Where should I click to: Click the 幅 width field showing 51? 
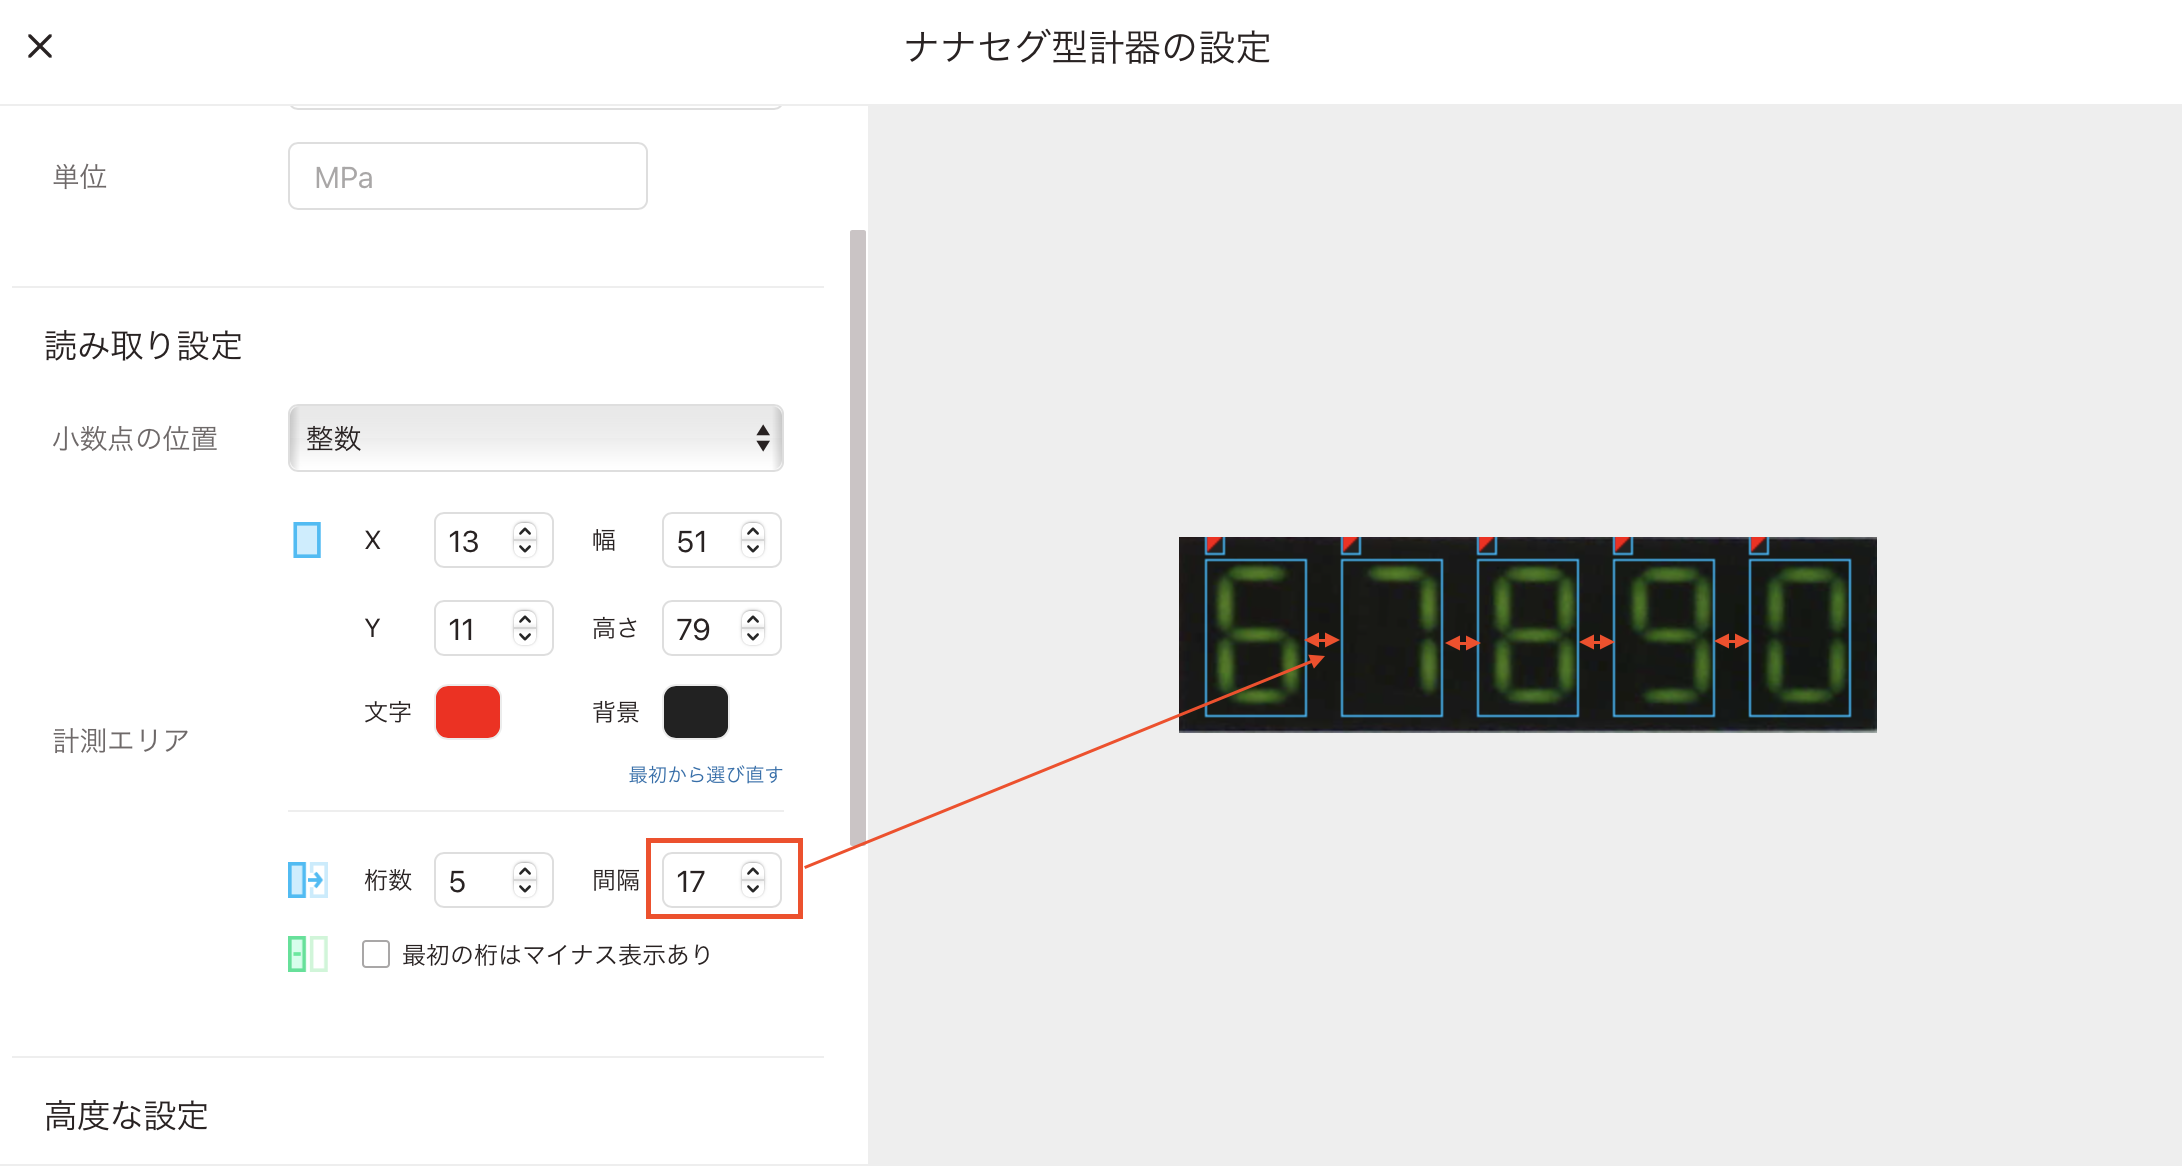[x=722, y=540]
